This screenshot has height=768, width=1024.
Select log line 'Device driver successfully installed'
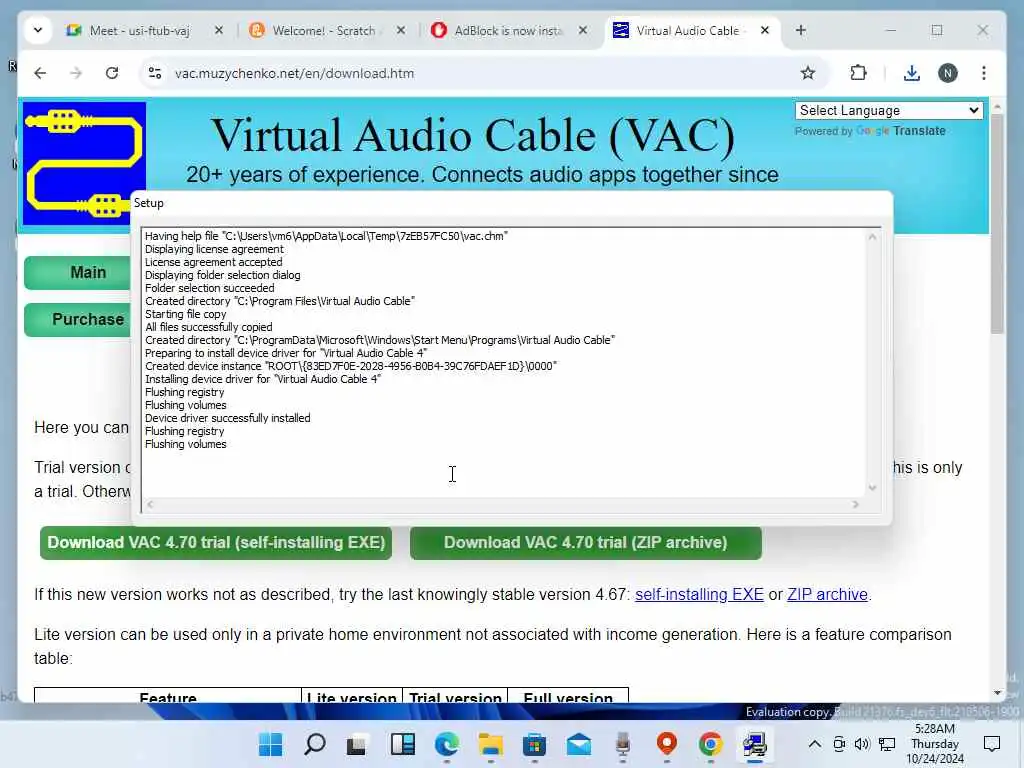point(227,418)
